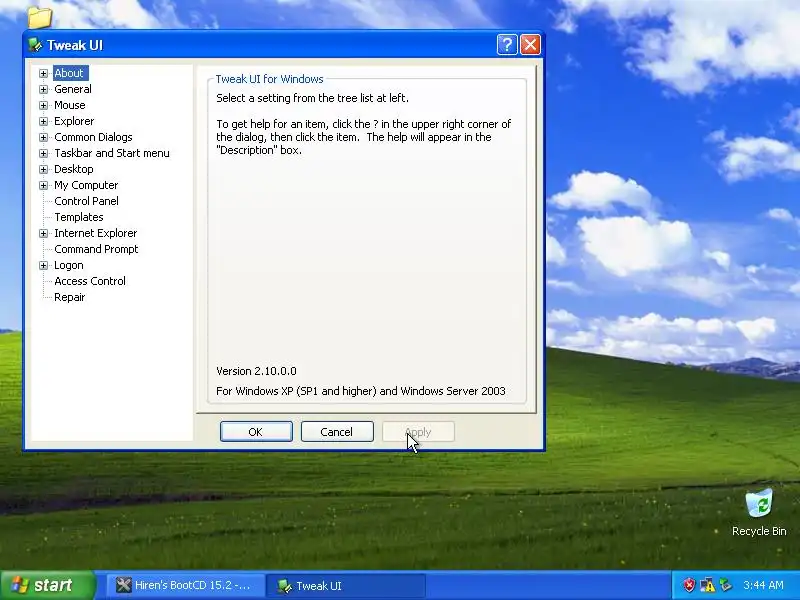Image resolution: width=800 pixels, height=600 pixels.
Task: Select Explorer in the settings tree
Action: click(x=74, y=121)
